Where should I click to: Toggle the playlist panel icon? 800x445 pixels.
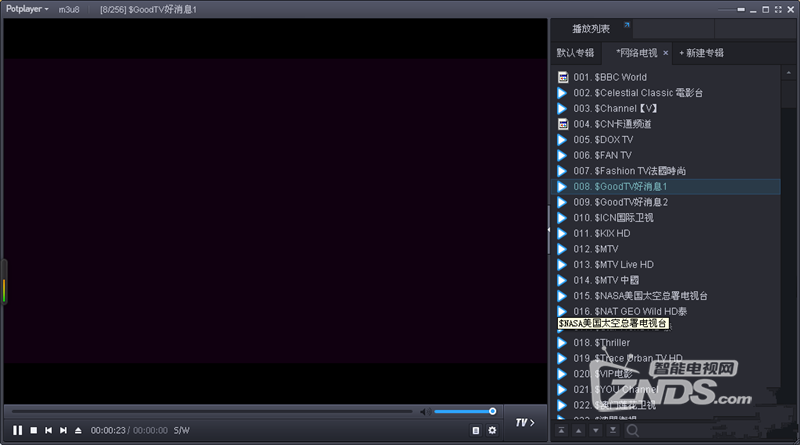coord(476,430)
